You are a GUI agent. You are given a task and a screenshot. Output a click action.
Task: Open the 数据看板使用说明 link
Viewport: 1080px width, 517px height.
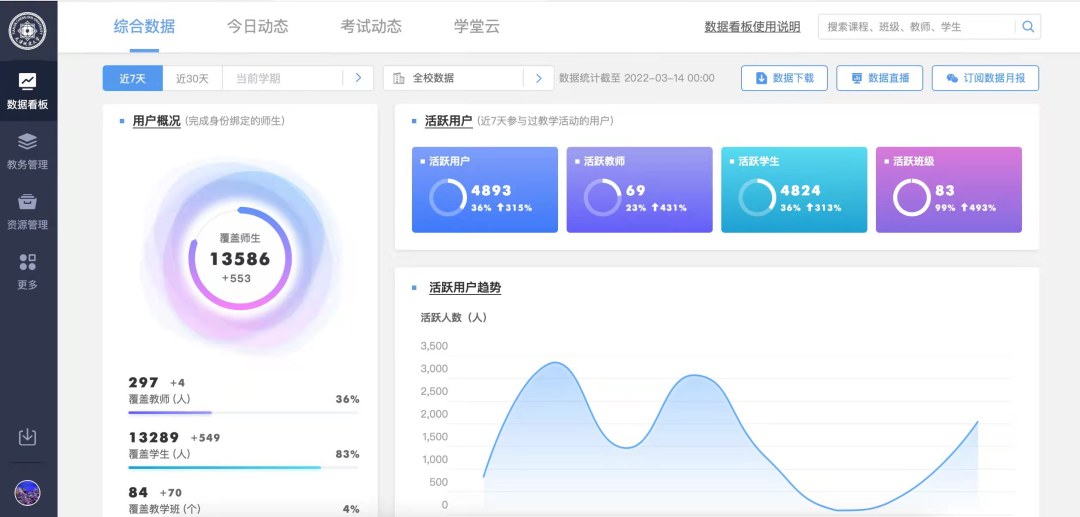tap(752, 27)
